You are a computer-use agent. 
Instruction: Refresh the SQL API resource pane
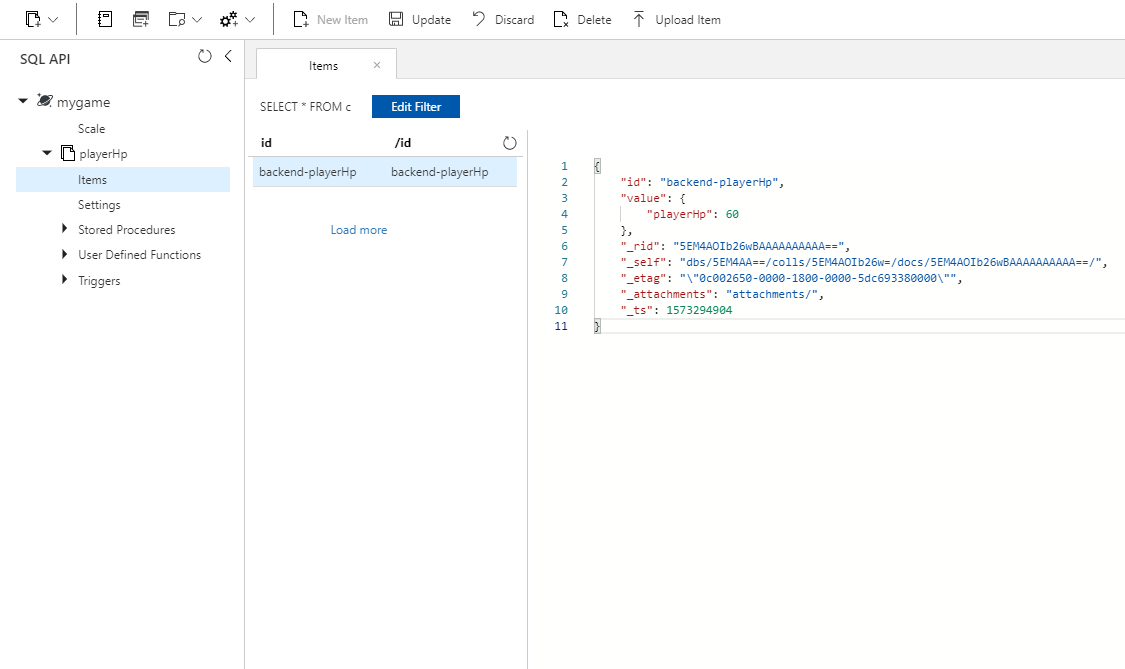click(206, 57)
